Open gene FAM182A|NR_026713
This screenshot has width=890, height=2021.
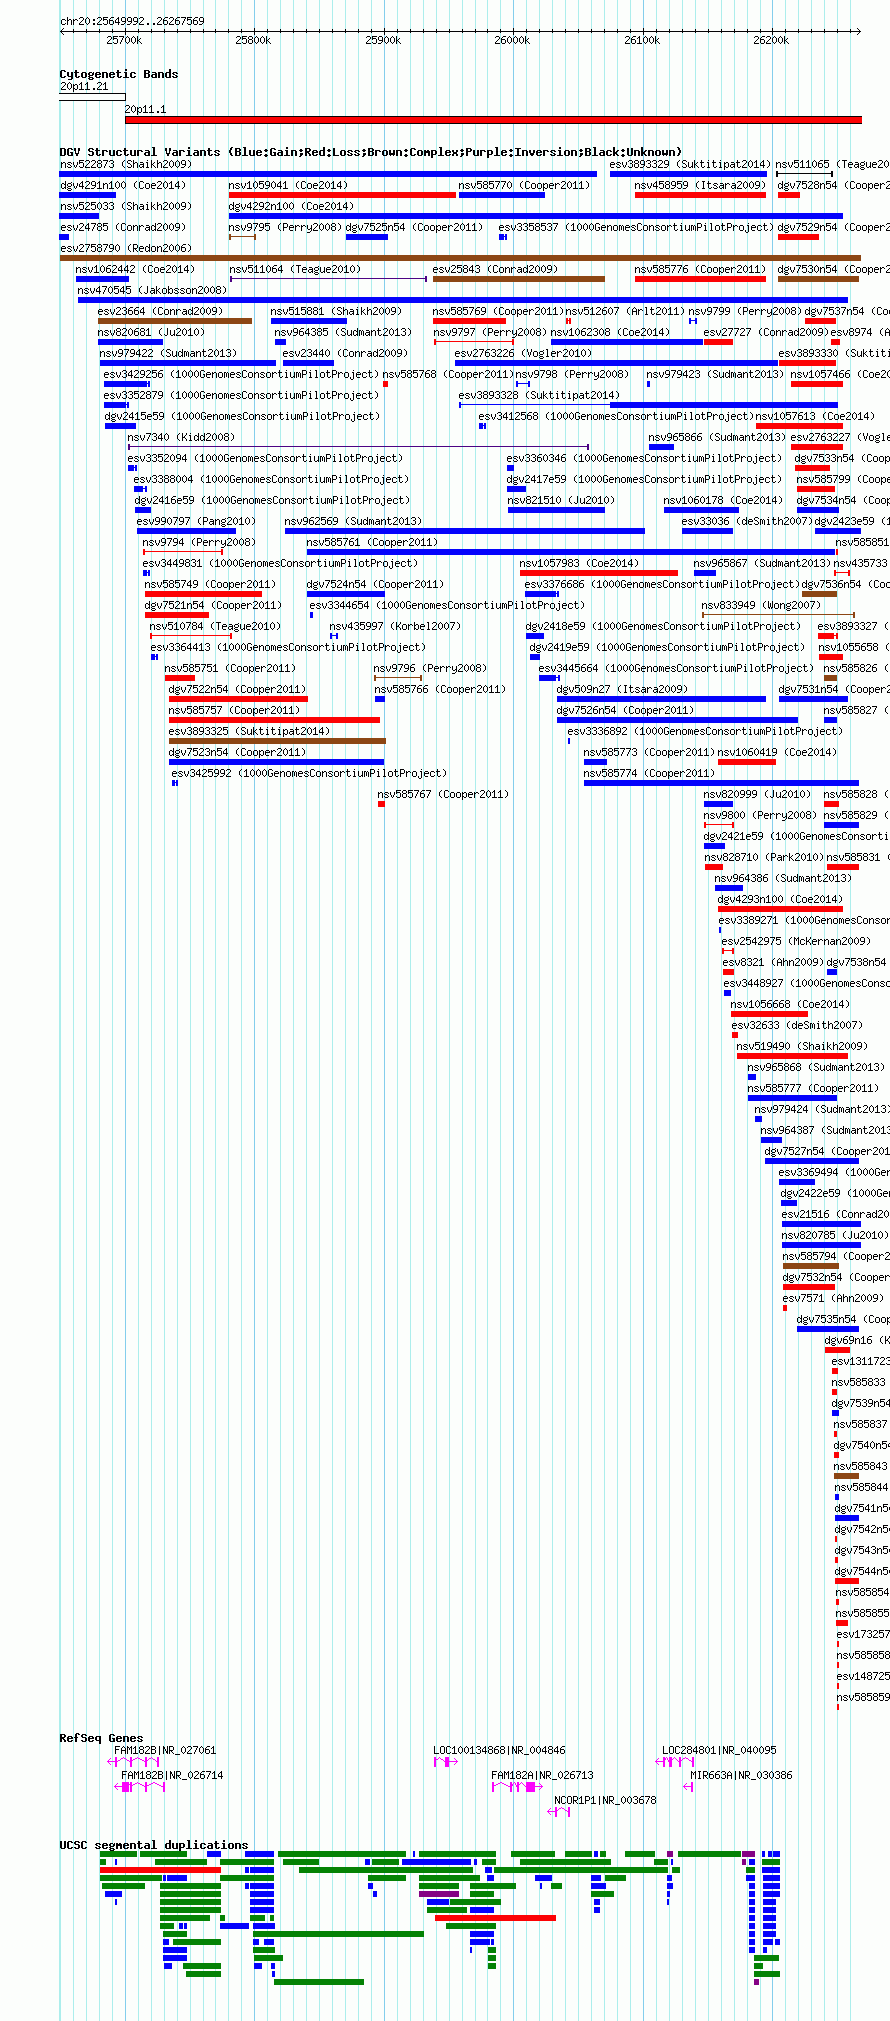(x=542, y=1775)
